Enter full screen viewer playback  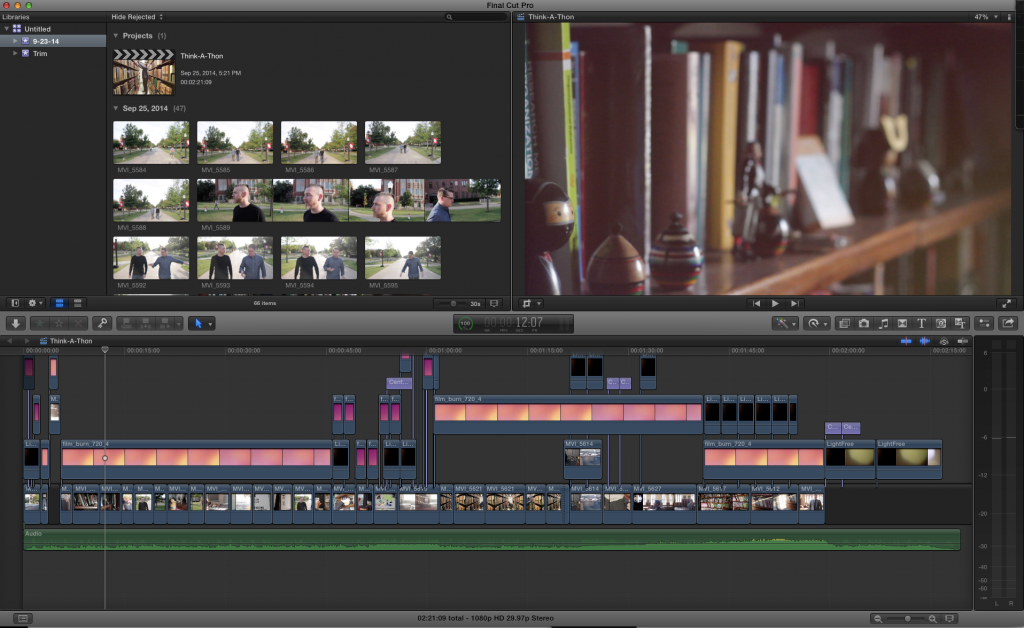[1006, 303]
